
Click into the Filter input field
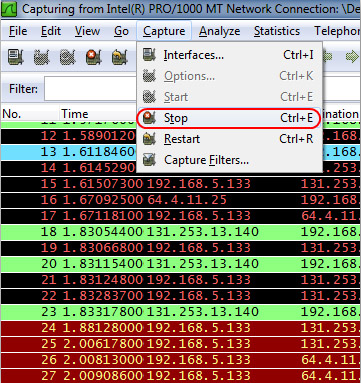(x=90, y=88)
